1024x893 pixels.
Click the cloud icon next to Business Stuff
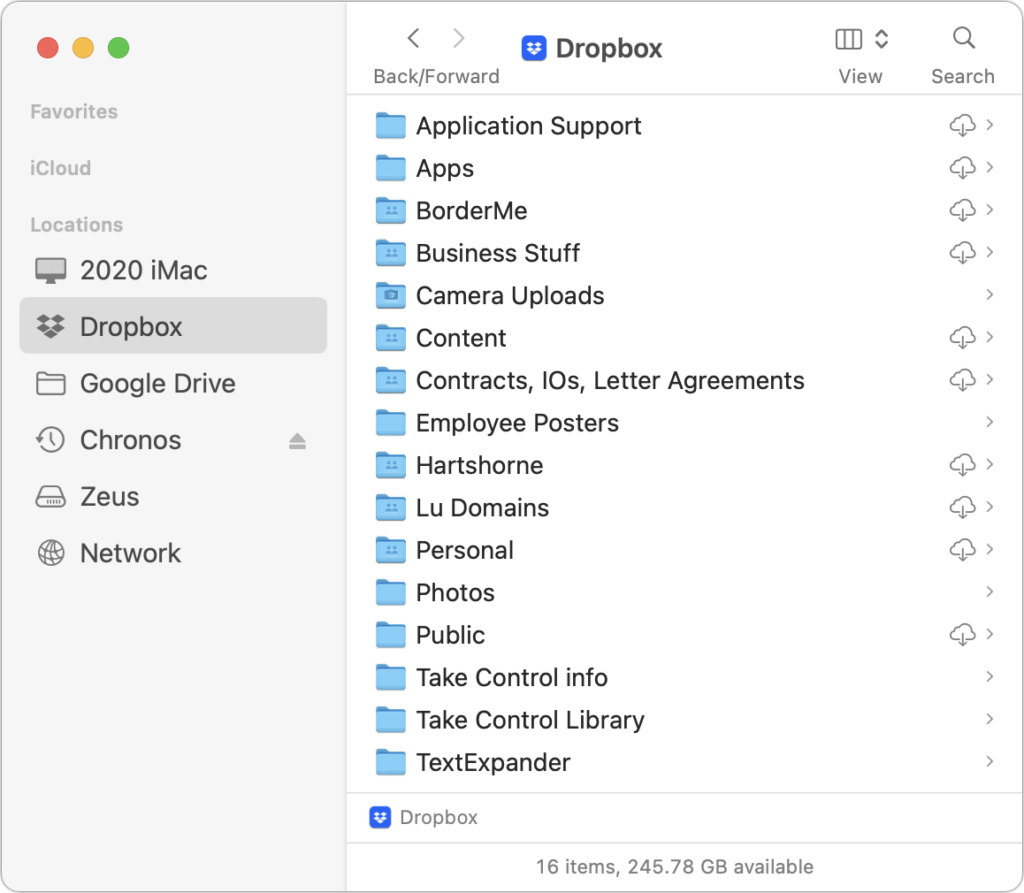point(962,252)
